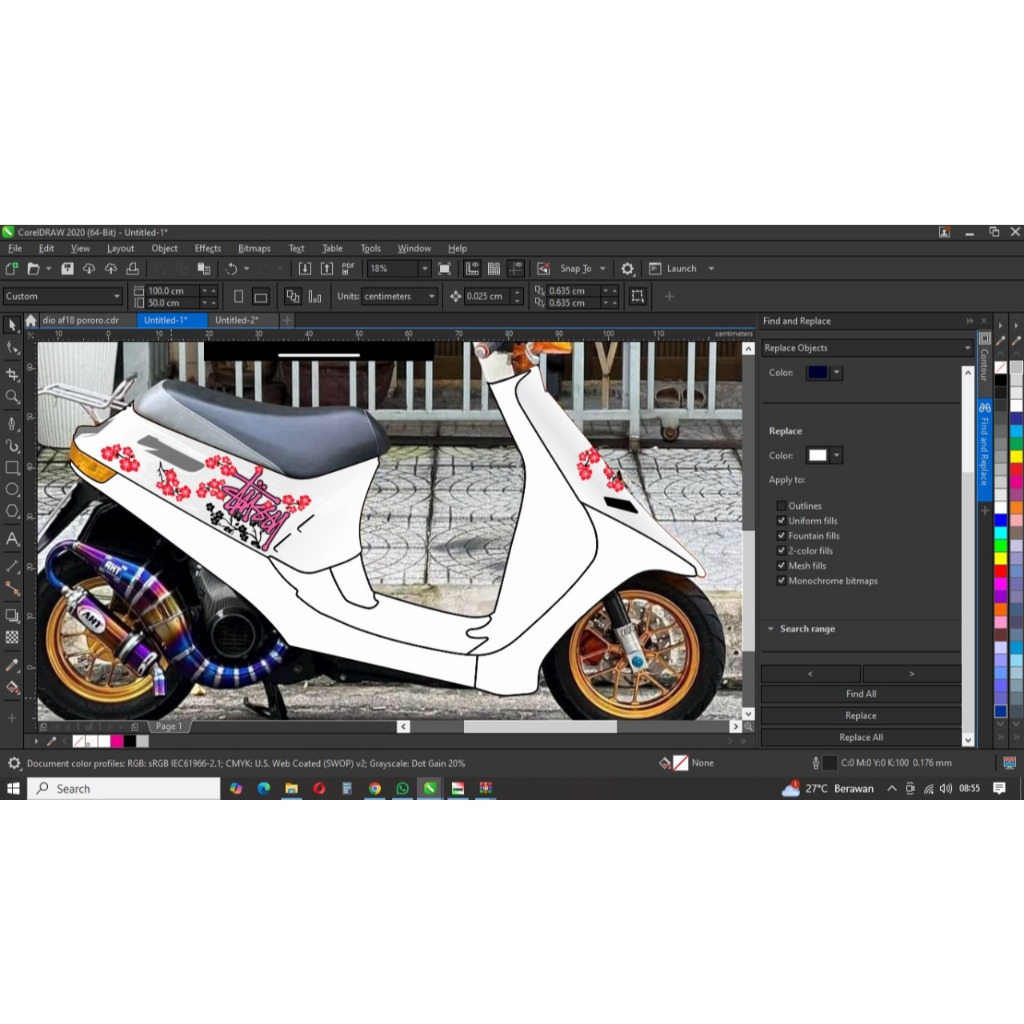Image resolution: width=1024 pixels, height=1024 pixels.
Task: Activate the Text tool
Action: click(x=13, y=538)
